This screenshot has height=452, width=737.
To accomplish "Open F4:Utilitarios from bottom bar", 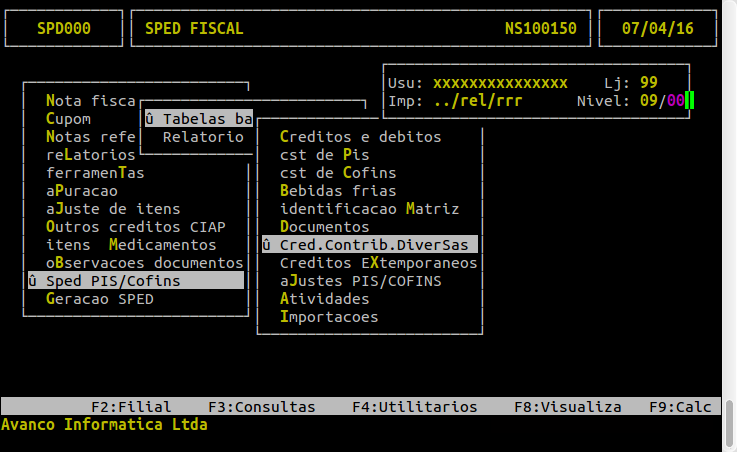I will click(x=414, y=407).
